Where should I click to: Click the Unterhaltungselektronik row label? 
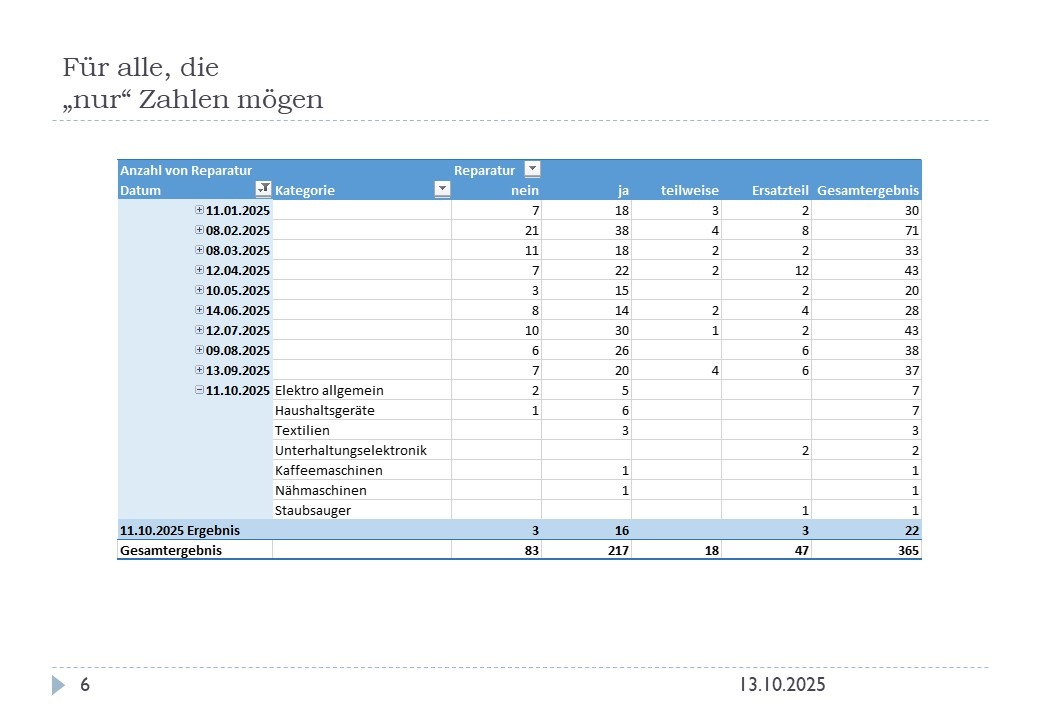[x=351, y=450]
